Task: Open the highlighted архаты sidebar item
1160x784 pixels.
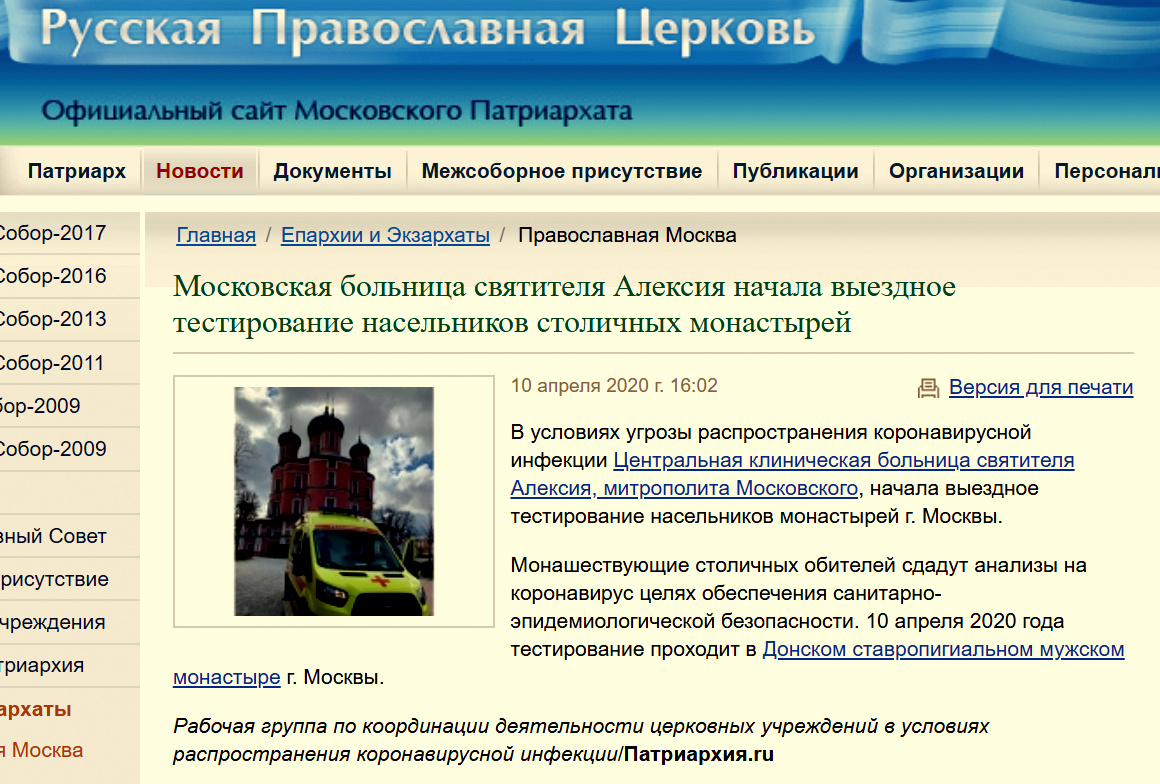Action: pyautogui.click(x=36, y=709)
